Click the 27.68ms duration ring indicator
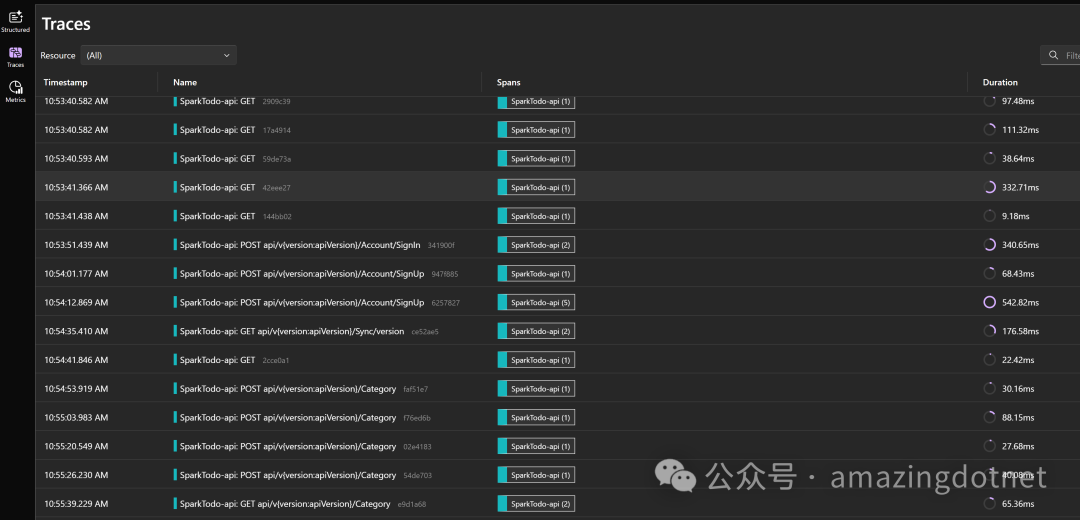Image resolution: width=1080 pixels, height=520 pixels. 990,446
